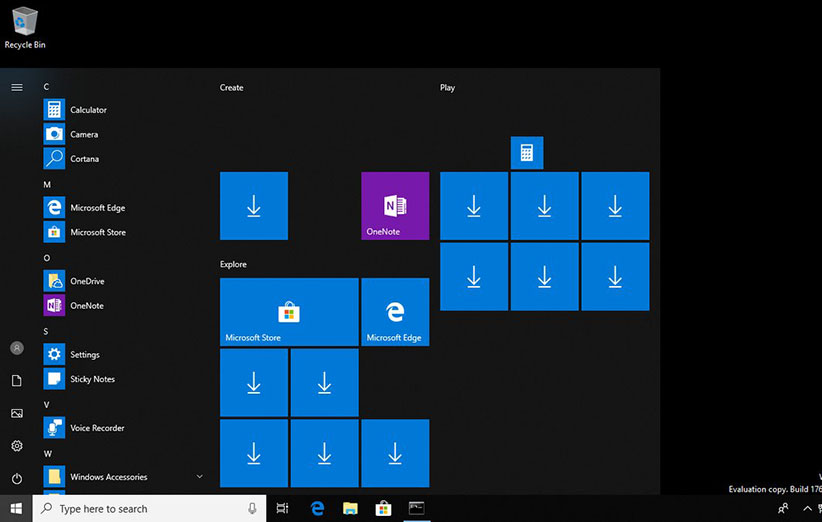
Task: Expand the Start hamburger menu
Action: tap(16, 87)
